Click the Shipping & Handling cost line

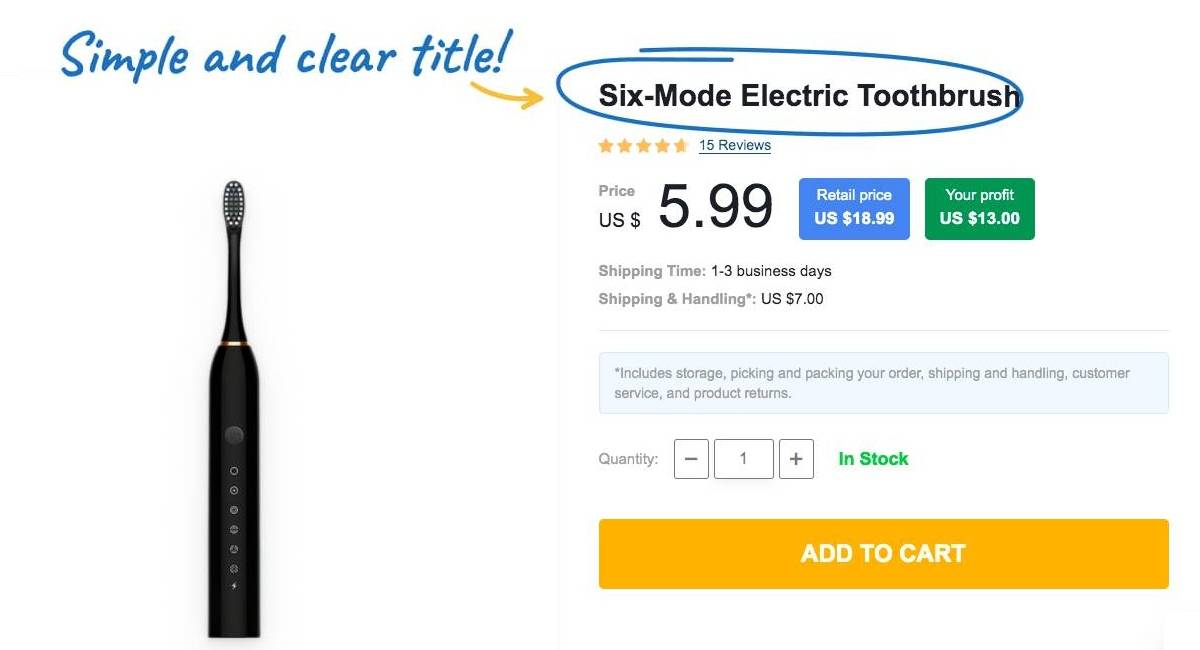tap(711, 299)
